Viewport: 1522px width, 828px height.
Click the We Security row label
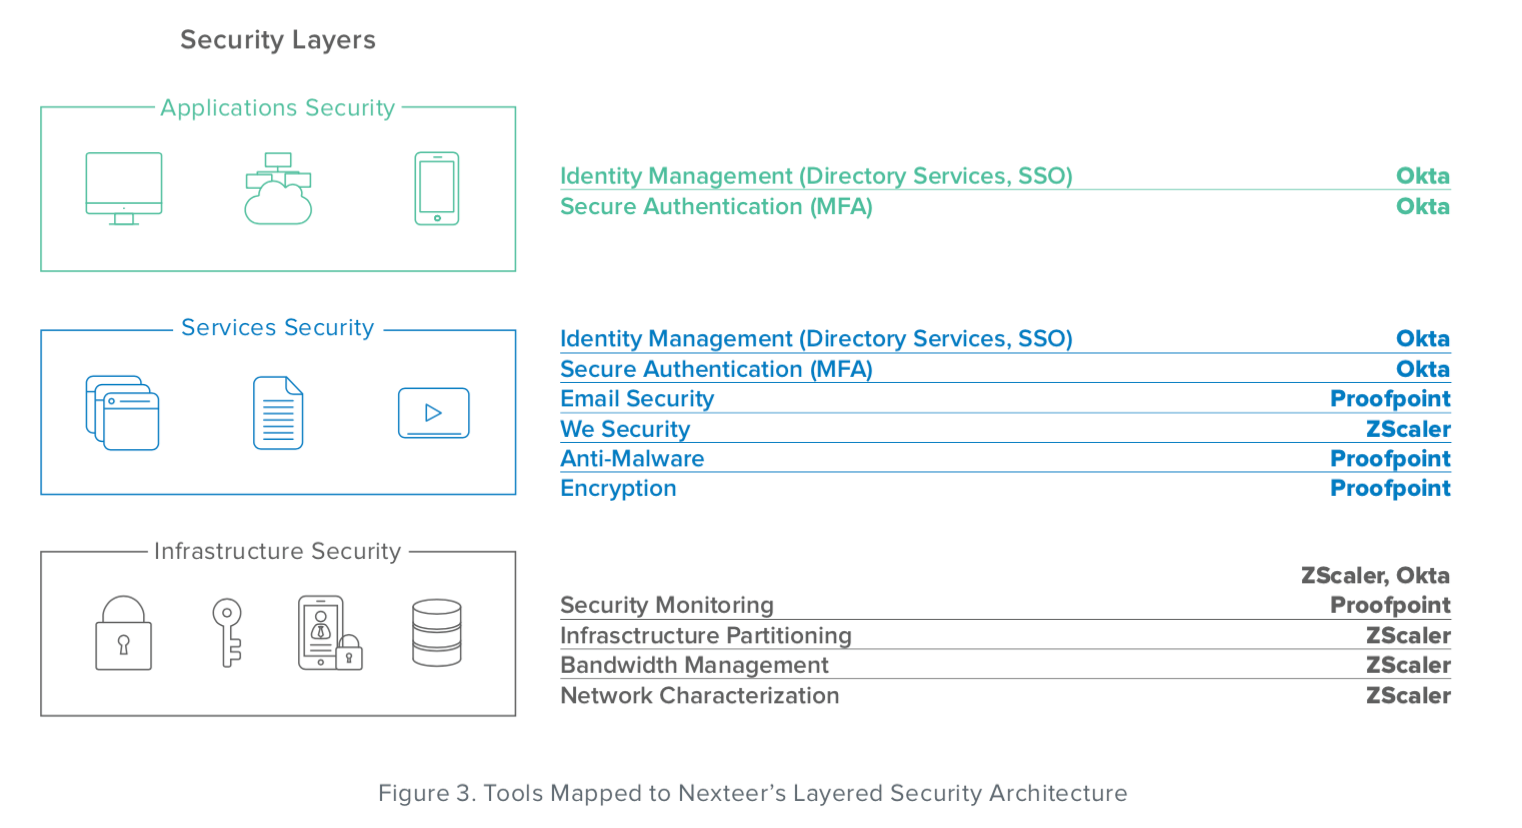(625, 429)
